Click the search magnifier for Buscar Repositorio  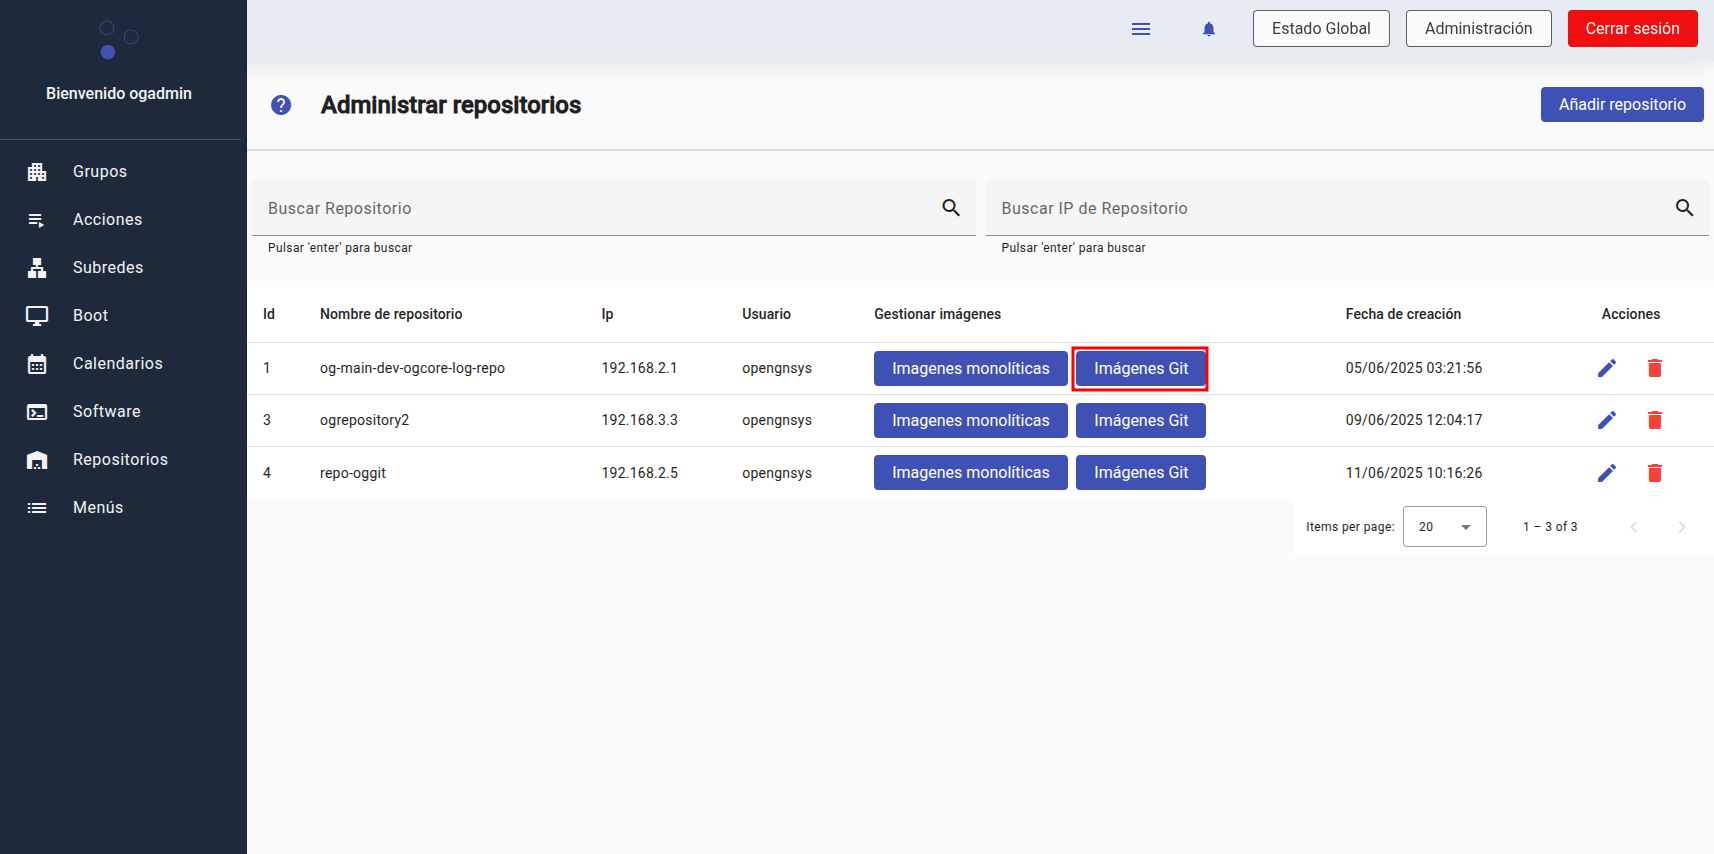[x=950, y=208]
